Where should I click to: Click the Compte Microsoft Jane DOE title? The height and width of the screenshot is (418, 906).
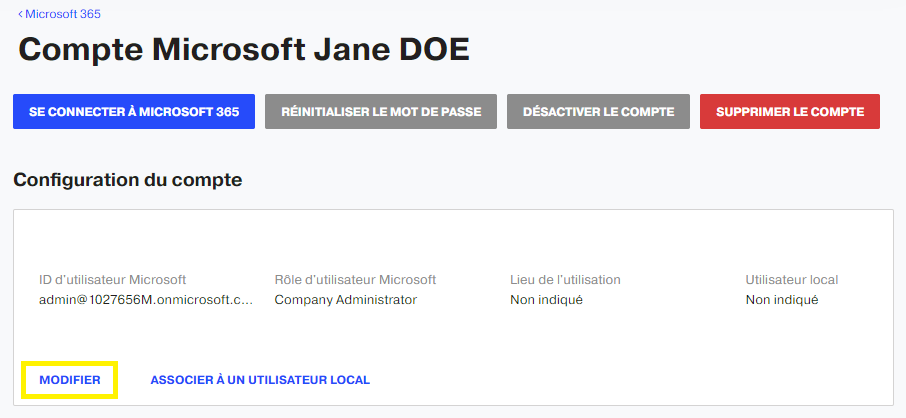click(x=244, y=50)
